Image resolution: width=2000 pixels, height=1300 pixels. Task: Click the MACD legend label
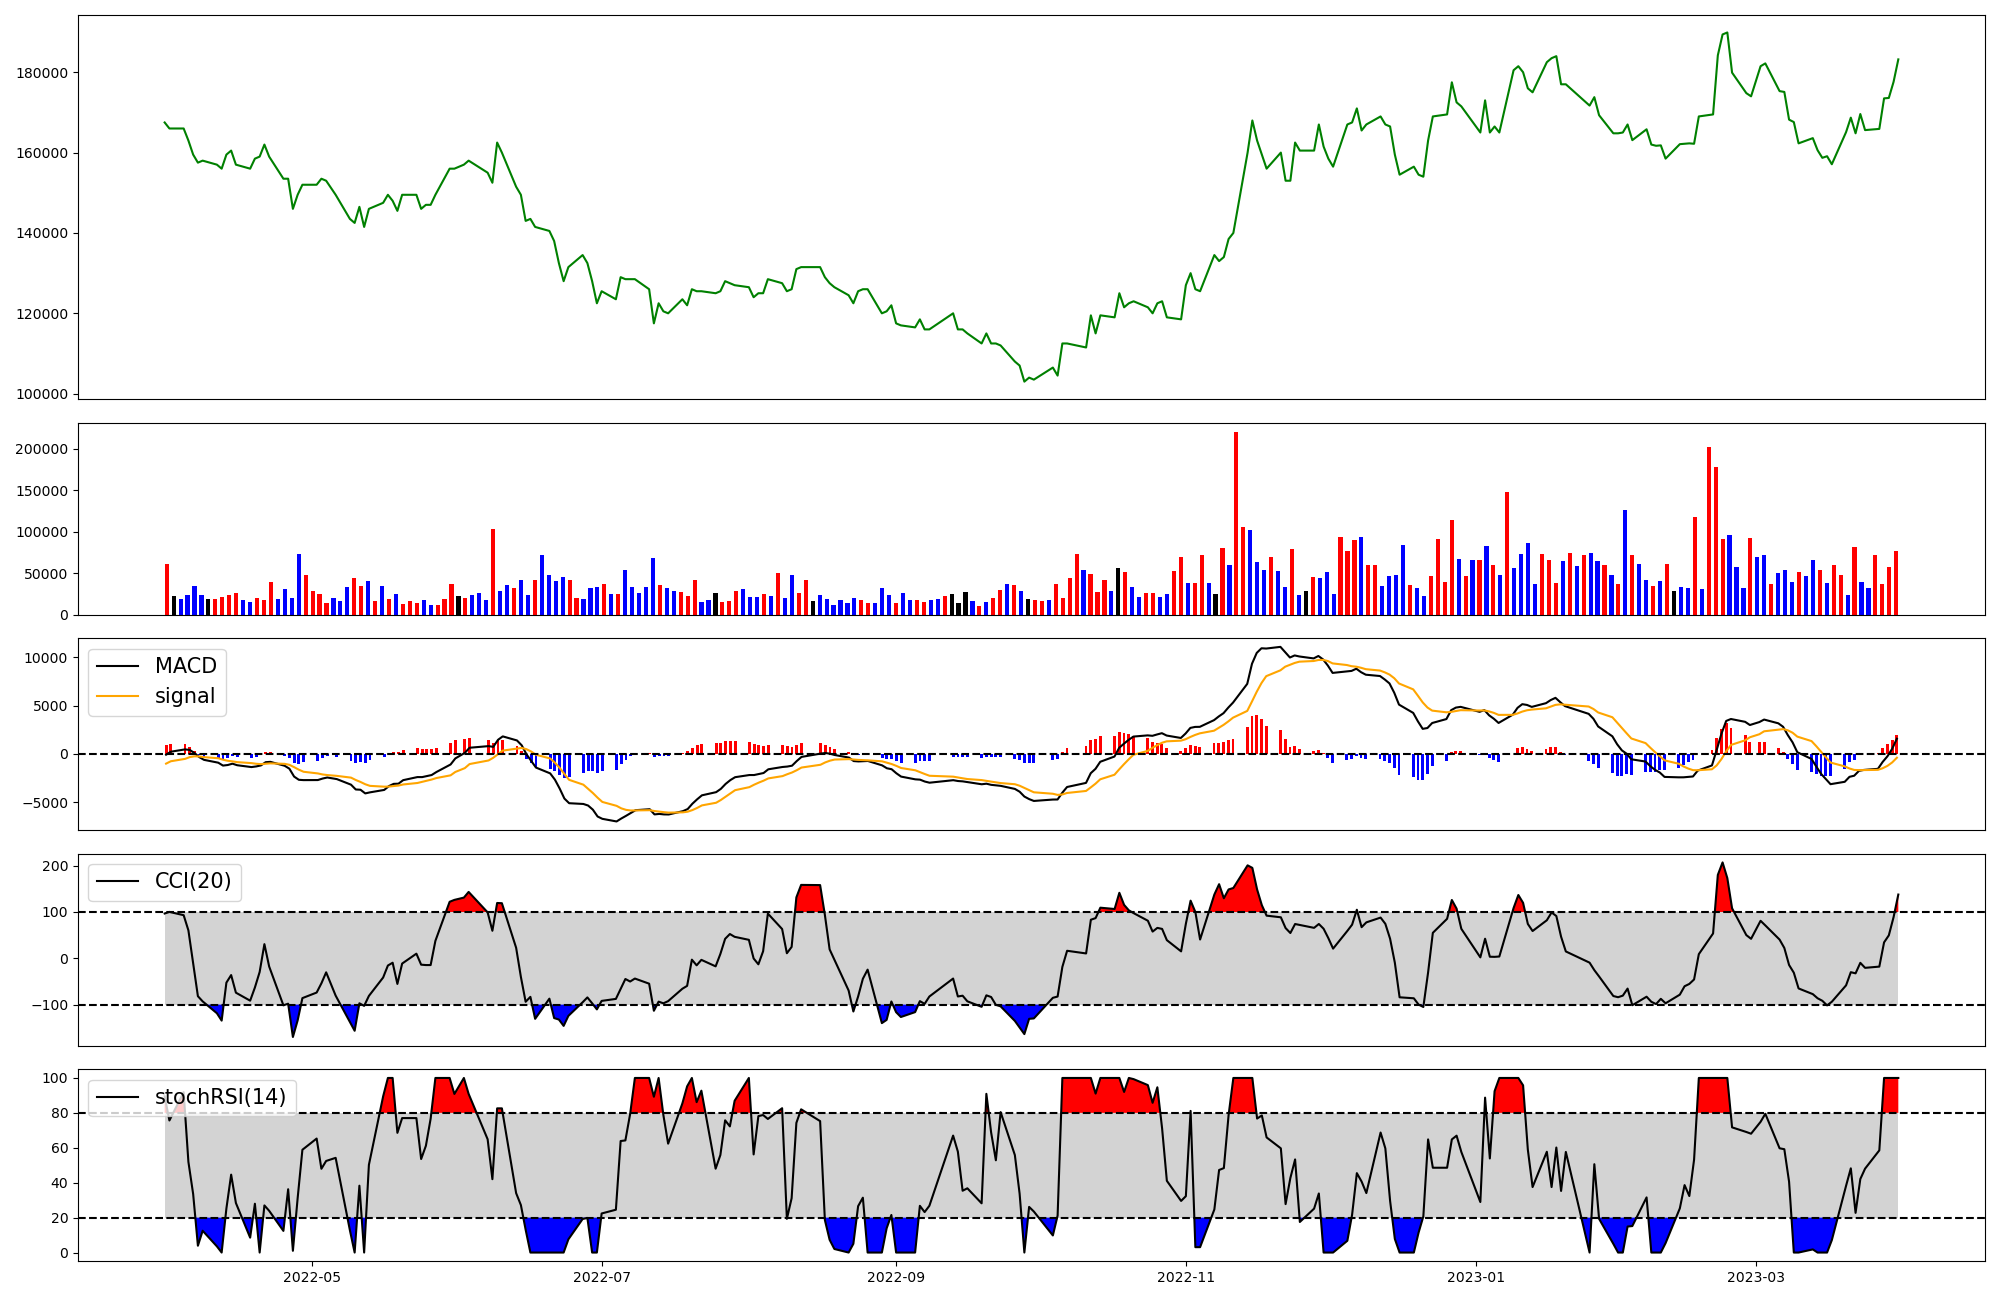click(x=185, y=666)
